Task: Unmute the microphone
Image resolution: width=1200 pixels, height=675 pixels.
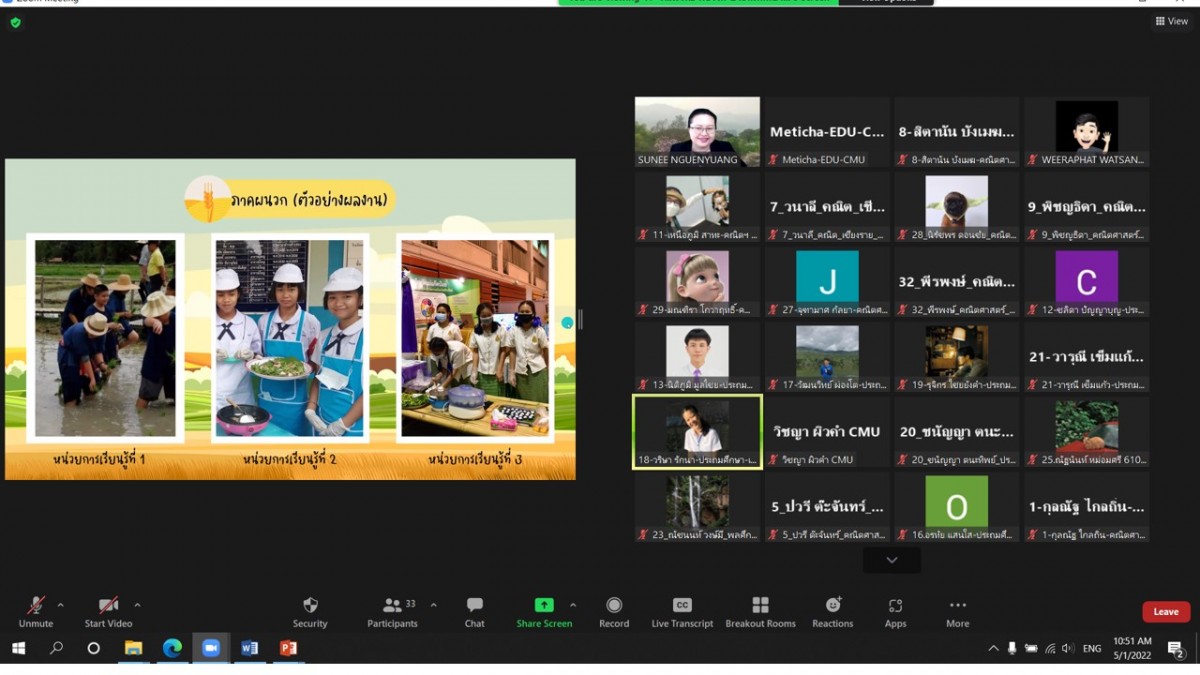Action: pyautogui.click(x=36, y=606)
